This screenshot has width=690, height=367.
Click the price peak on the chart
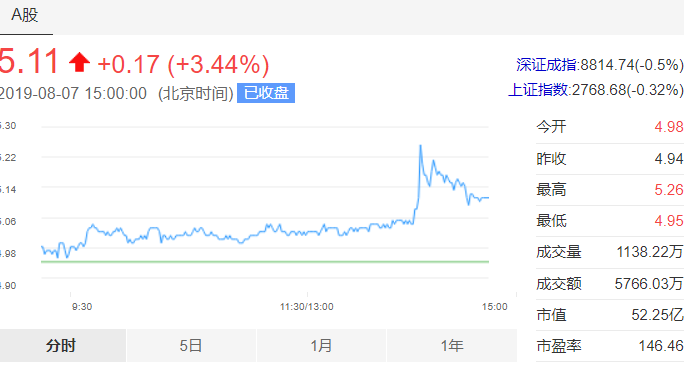(421, 146)
